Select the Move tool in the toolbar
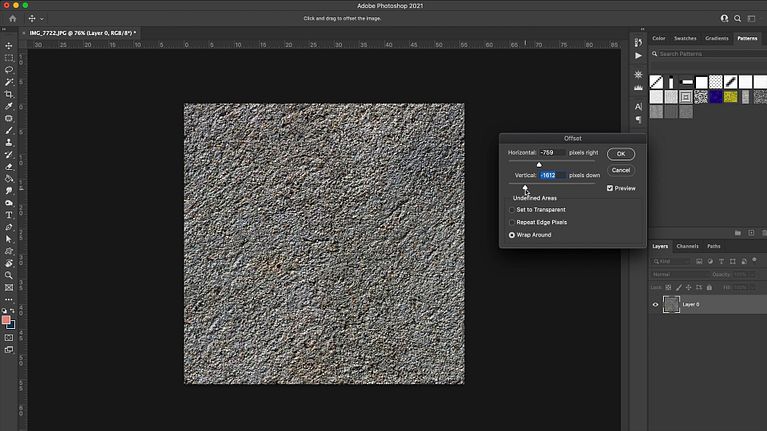 9,46
